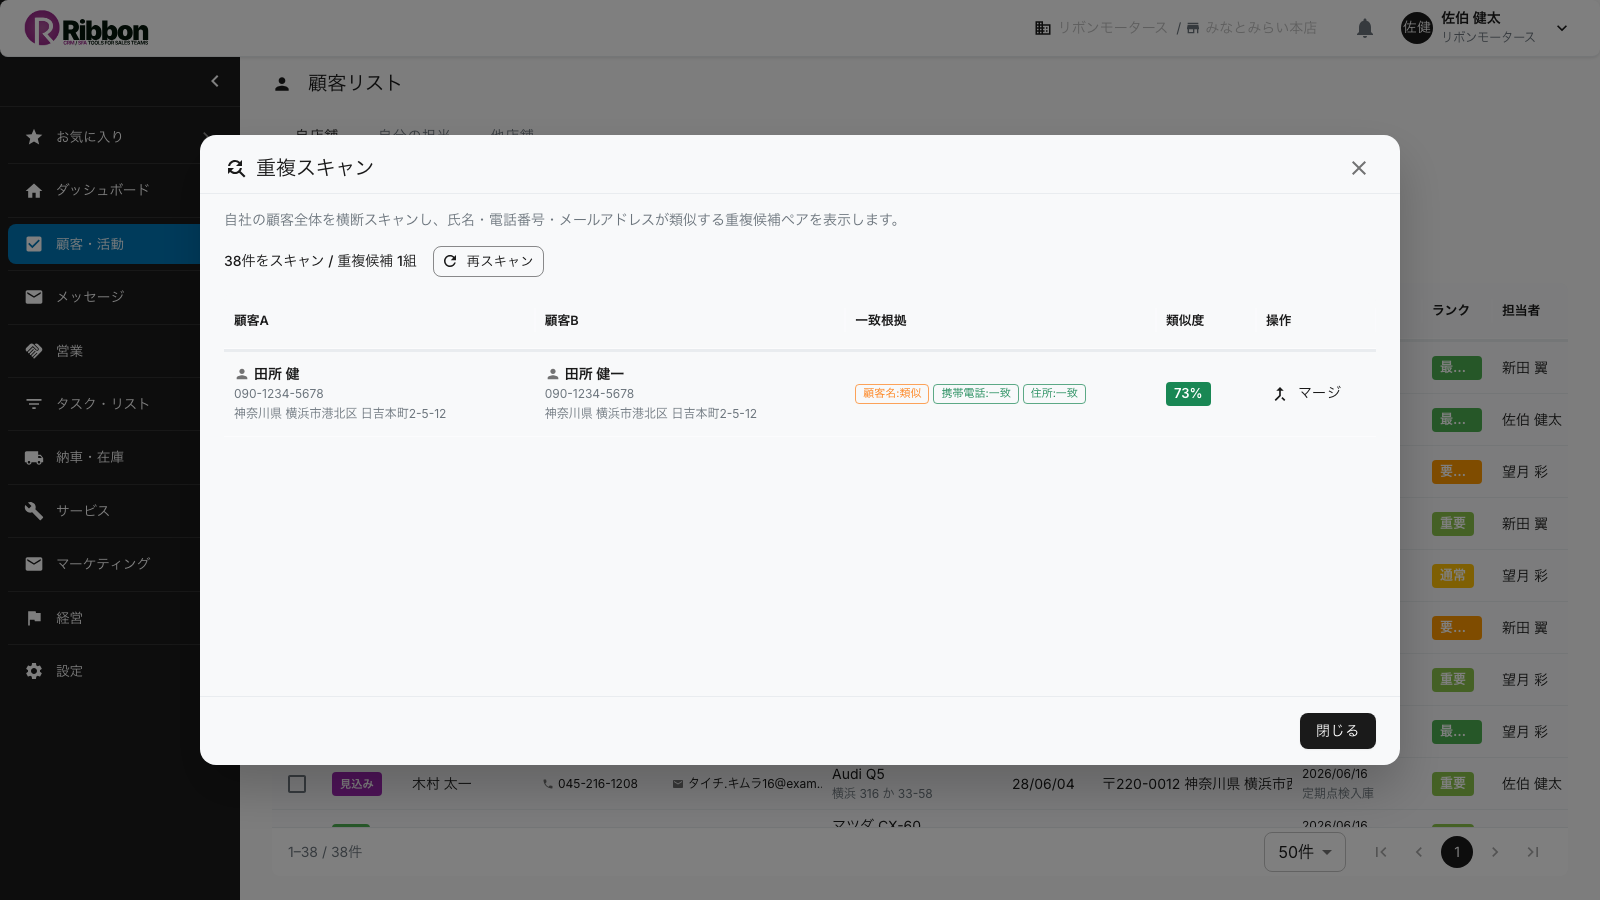Click the マージ merge action
The width and height of the screenshot is (1600, 900).
tap(1306, 393)
